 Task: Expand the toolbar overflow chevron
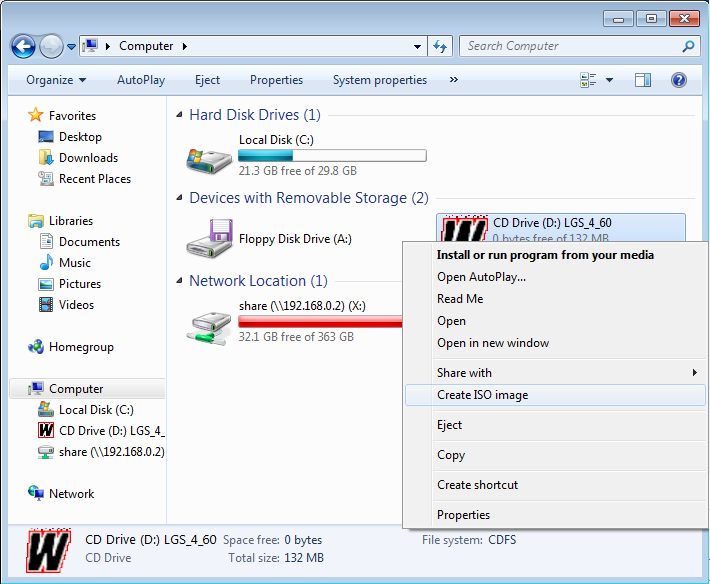tap(454, 80)
